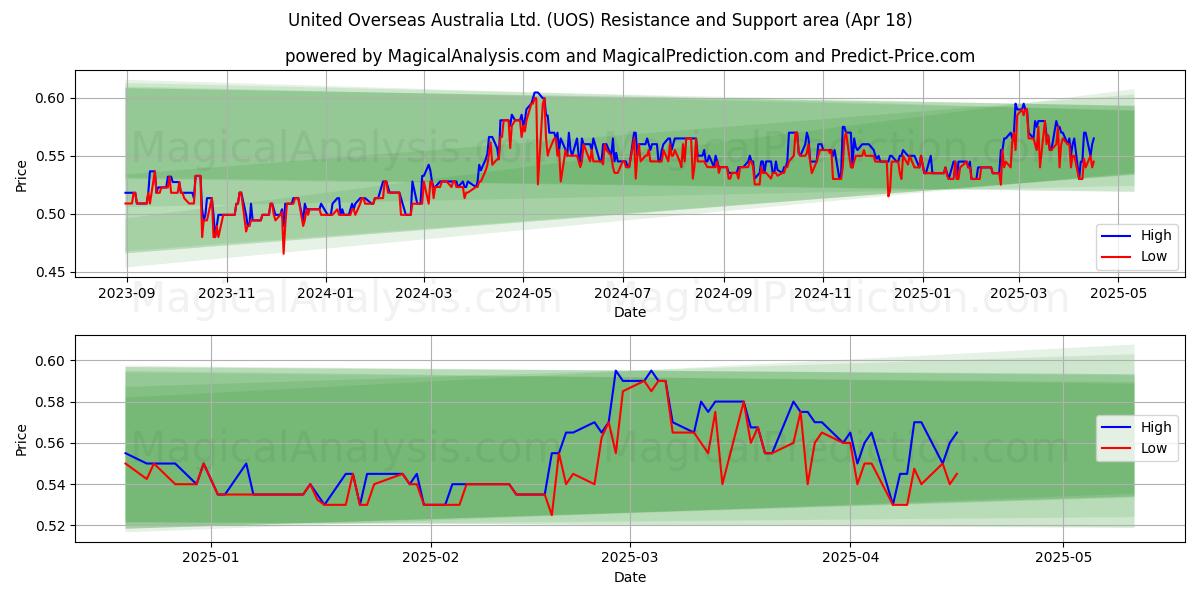Image resolution: width=1200 pixels, height=600 pixels.
Task: Click the '2024-03' tick label on top chart
Action: tap(424, 295)
